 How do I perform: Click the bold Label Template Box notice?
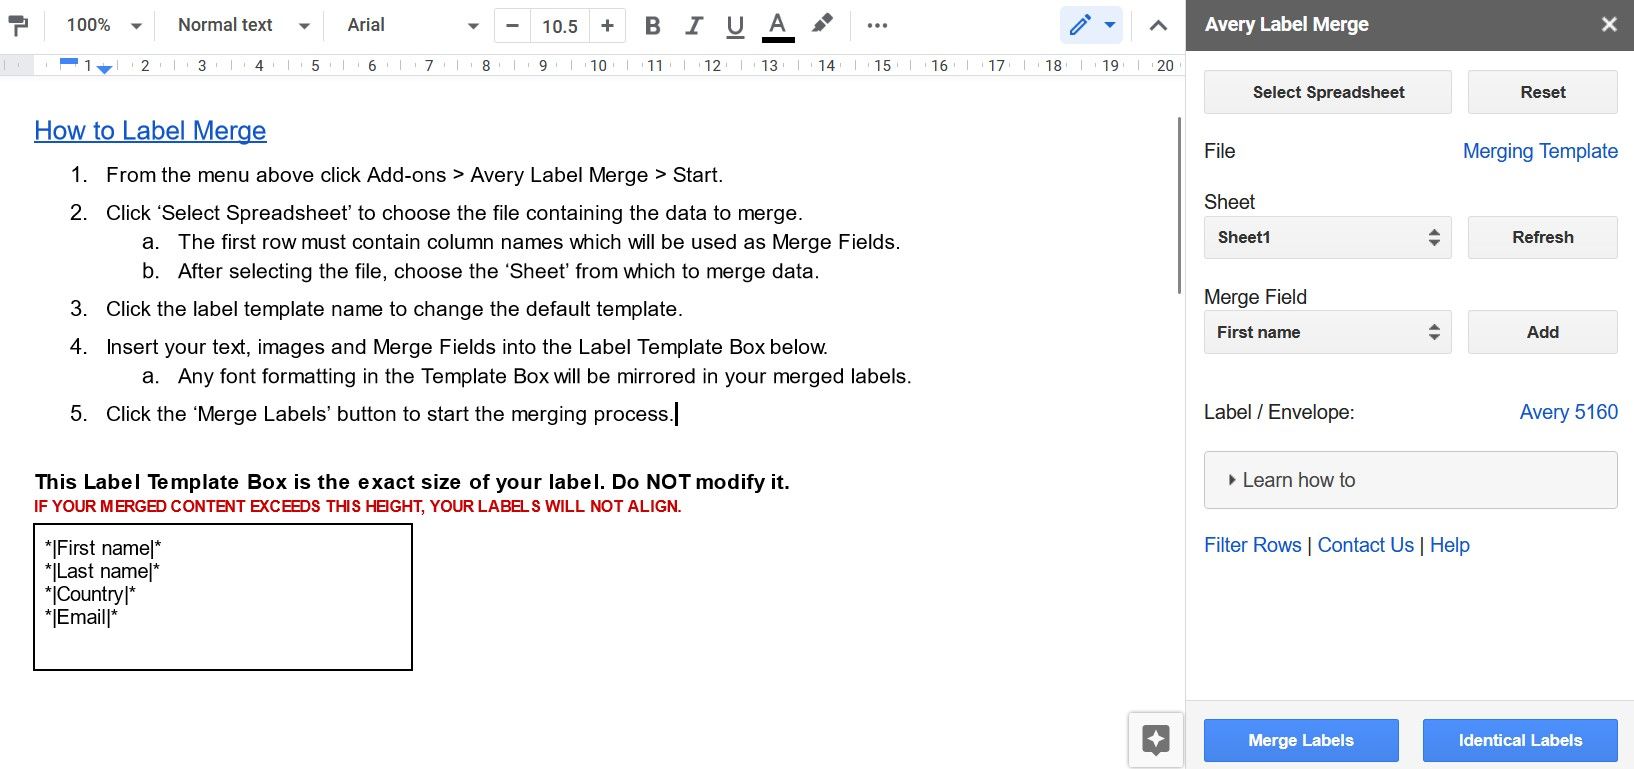(x=412, y=482)
